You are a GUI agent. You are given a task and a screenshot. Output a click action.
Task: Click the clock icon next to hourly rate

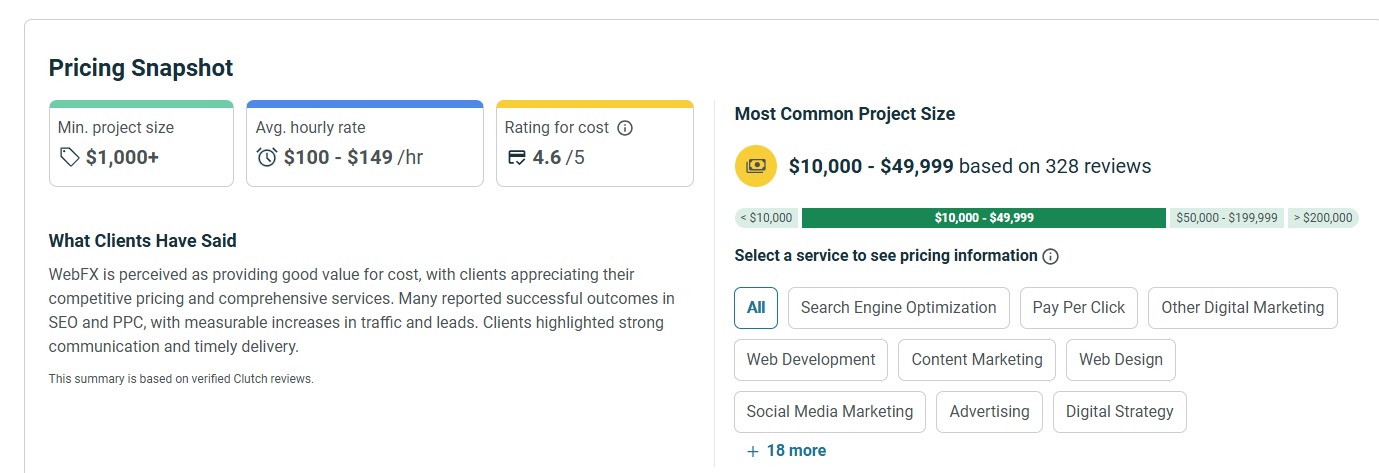[267, 157]
